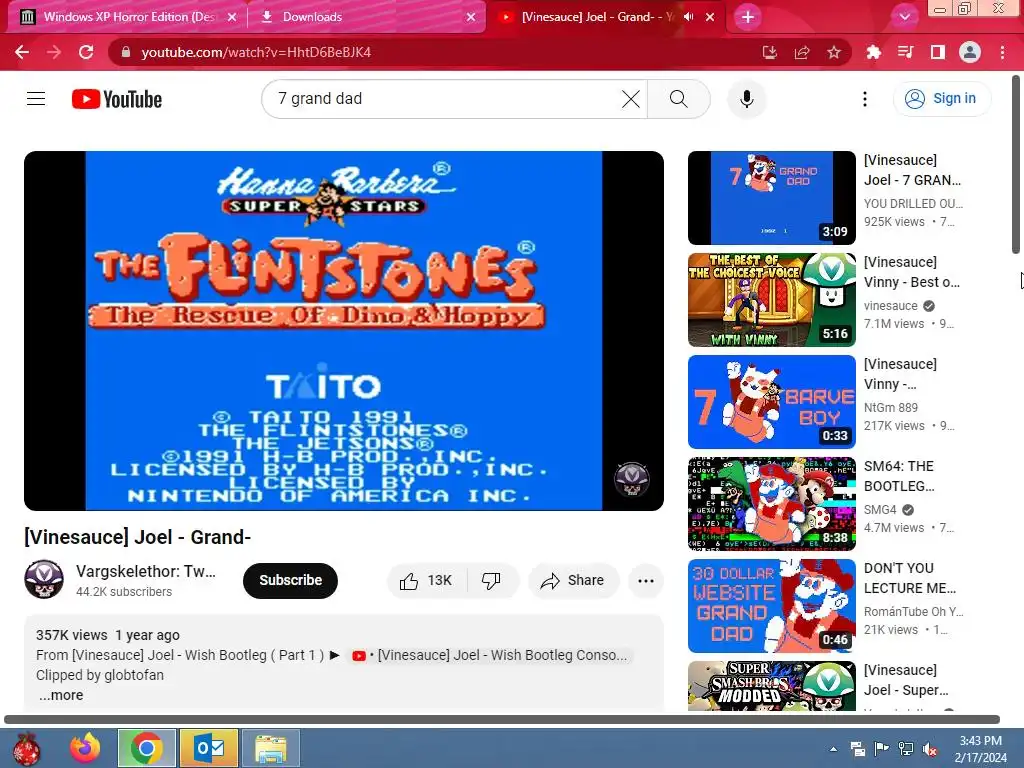Image resolution: width=1024 pixels, height=768 pixels.
Task: Open the 7 Barve Boy 0:33 thumbnail
Action: point(771,402)
